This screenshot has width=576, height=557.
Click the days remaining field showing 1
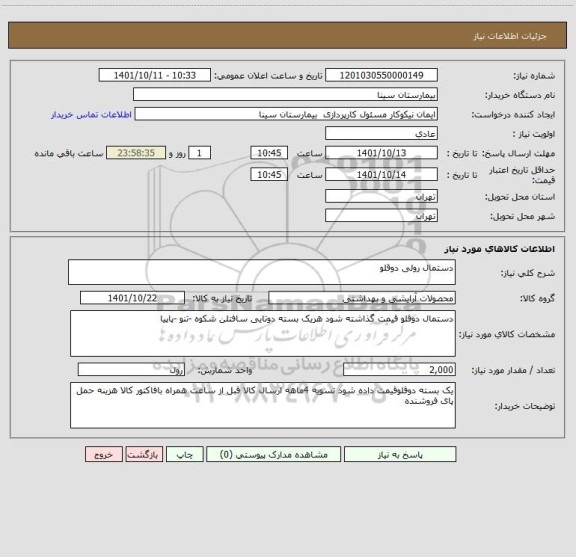point(199,153)
